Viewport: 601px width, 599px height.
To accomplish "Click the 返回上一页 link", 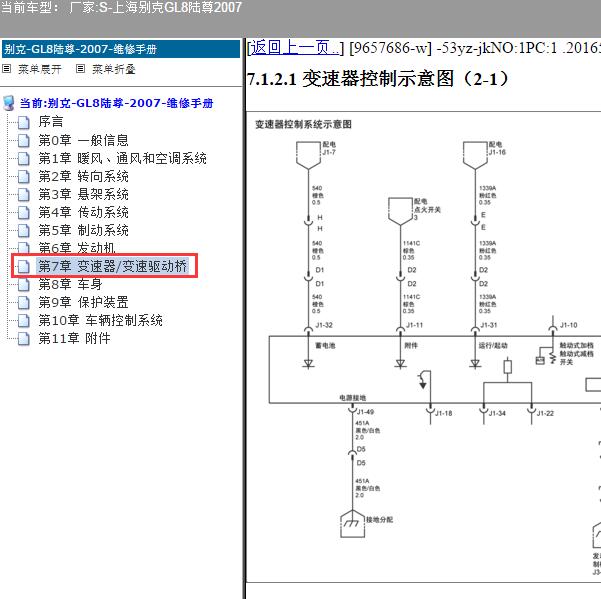I will (295, 48).
